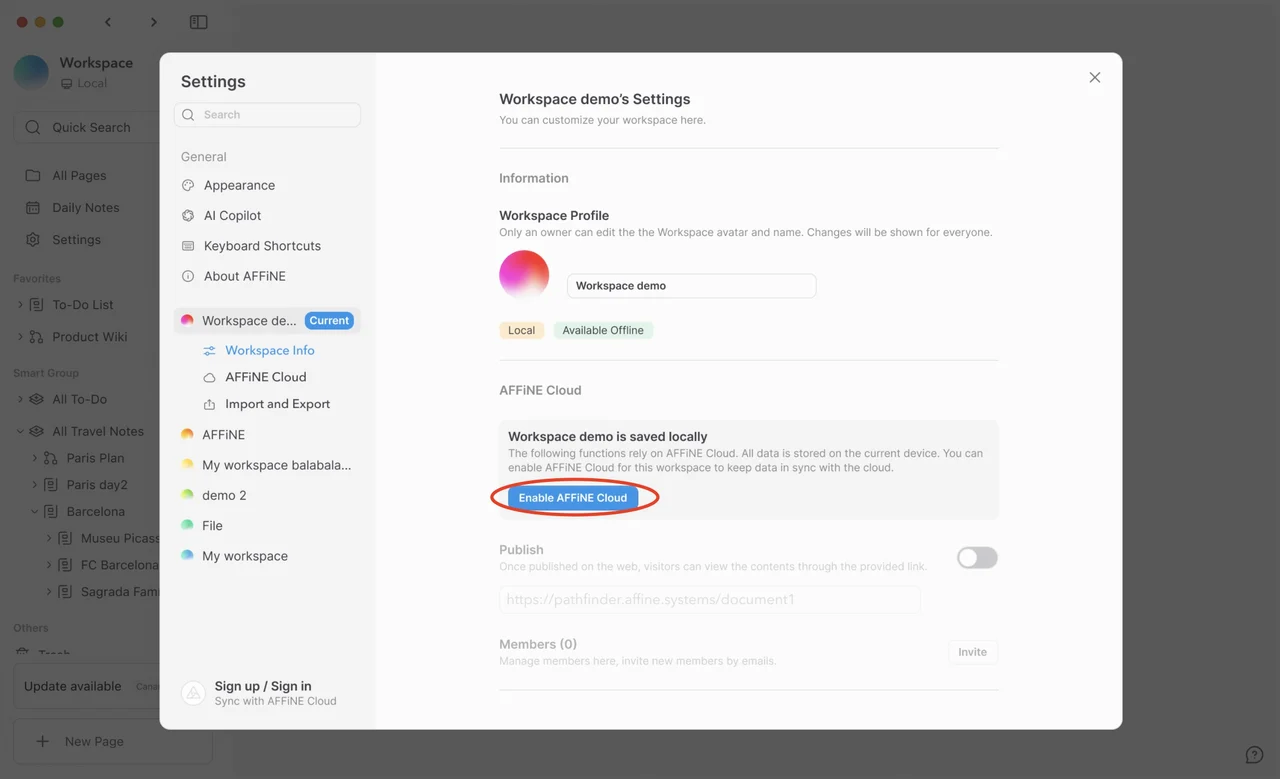Click the Daily Notes calendar icon
This screenshot has height=779, width=1280.
[x=33, y=208]
